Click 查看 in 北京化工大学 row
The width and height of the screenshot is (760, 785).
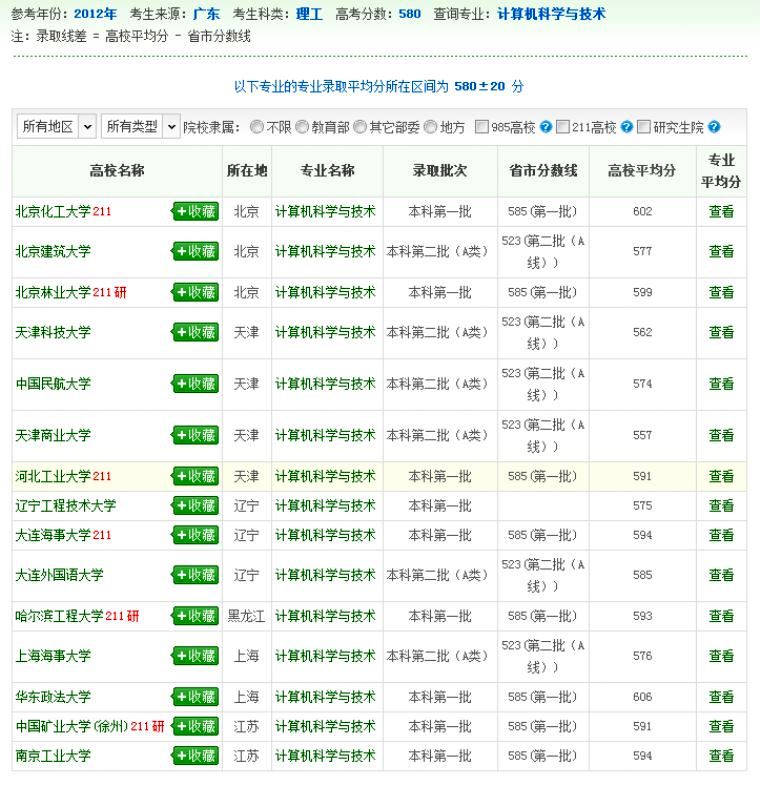(721, 211)
